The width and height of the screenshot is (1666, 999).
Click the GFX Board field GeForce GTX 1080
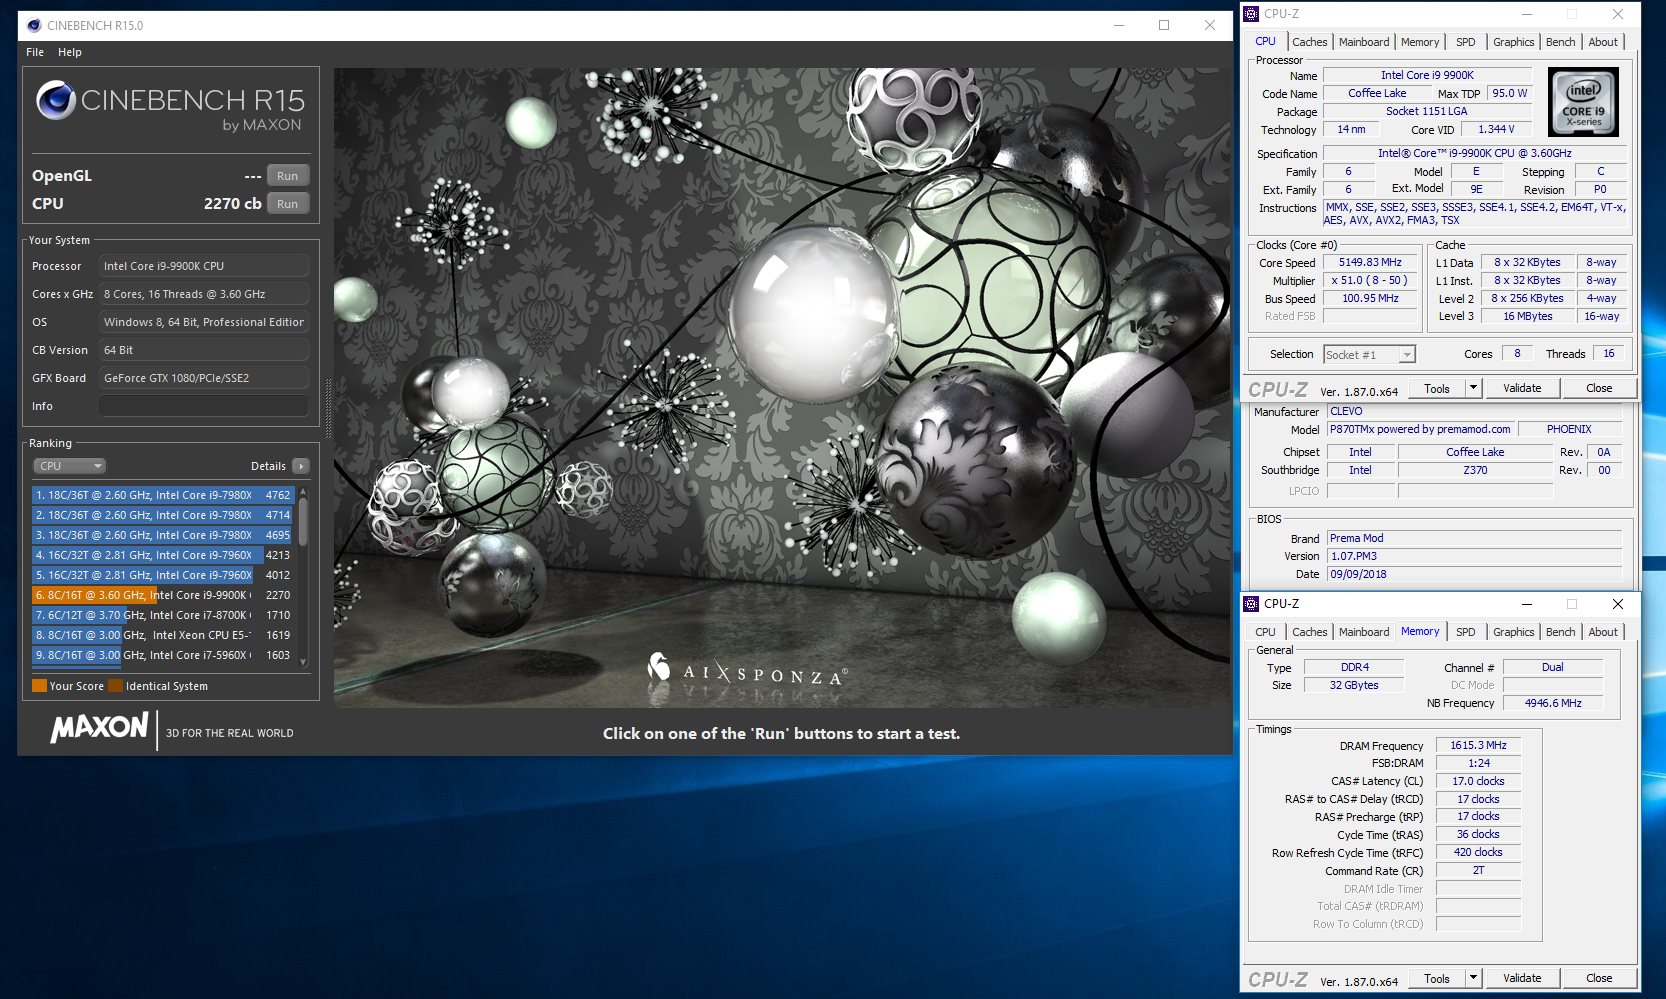(x=204, y=378)
